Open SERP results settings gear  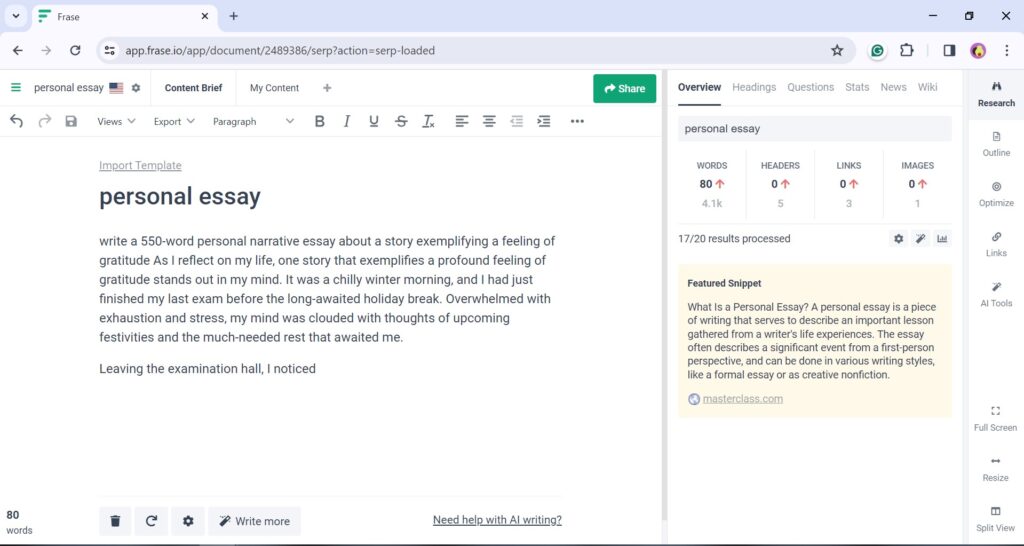coord(899,239)
